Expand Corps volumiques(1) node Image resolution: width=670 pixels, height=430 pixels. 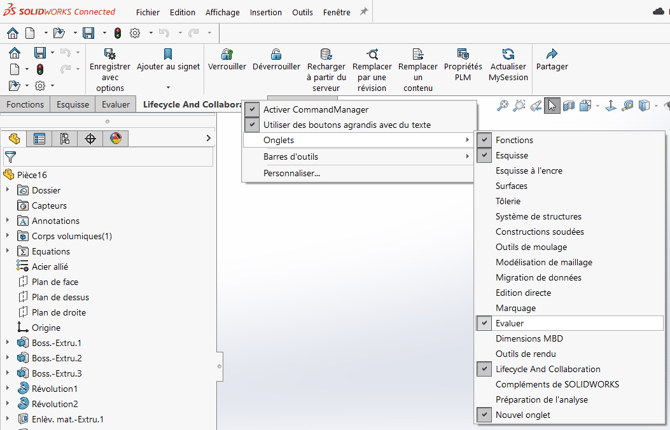coord(7,236)
